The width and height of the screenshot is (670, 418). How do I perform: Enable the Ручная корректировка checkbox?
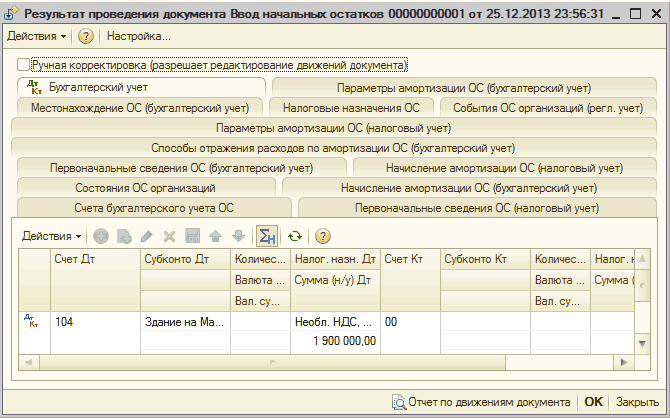23,65
